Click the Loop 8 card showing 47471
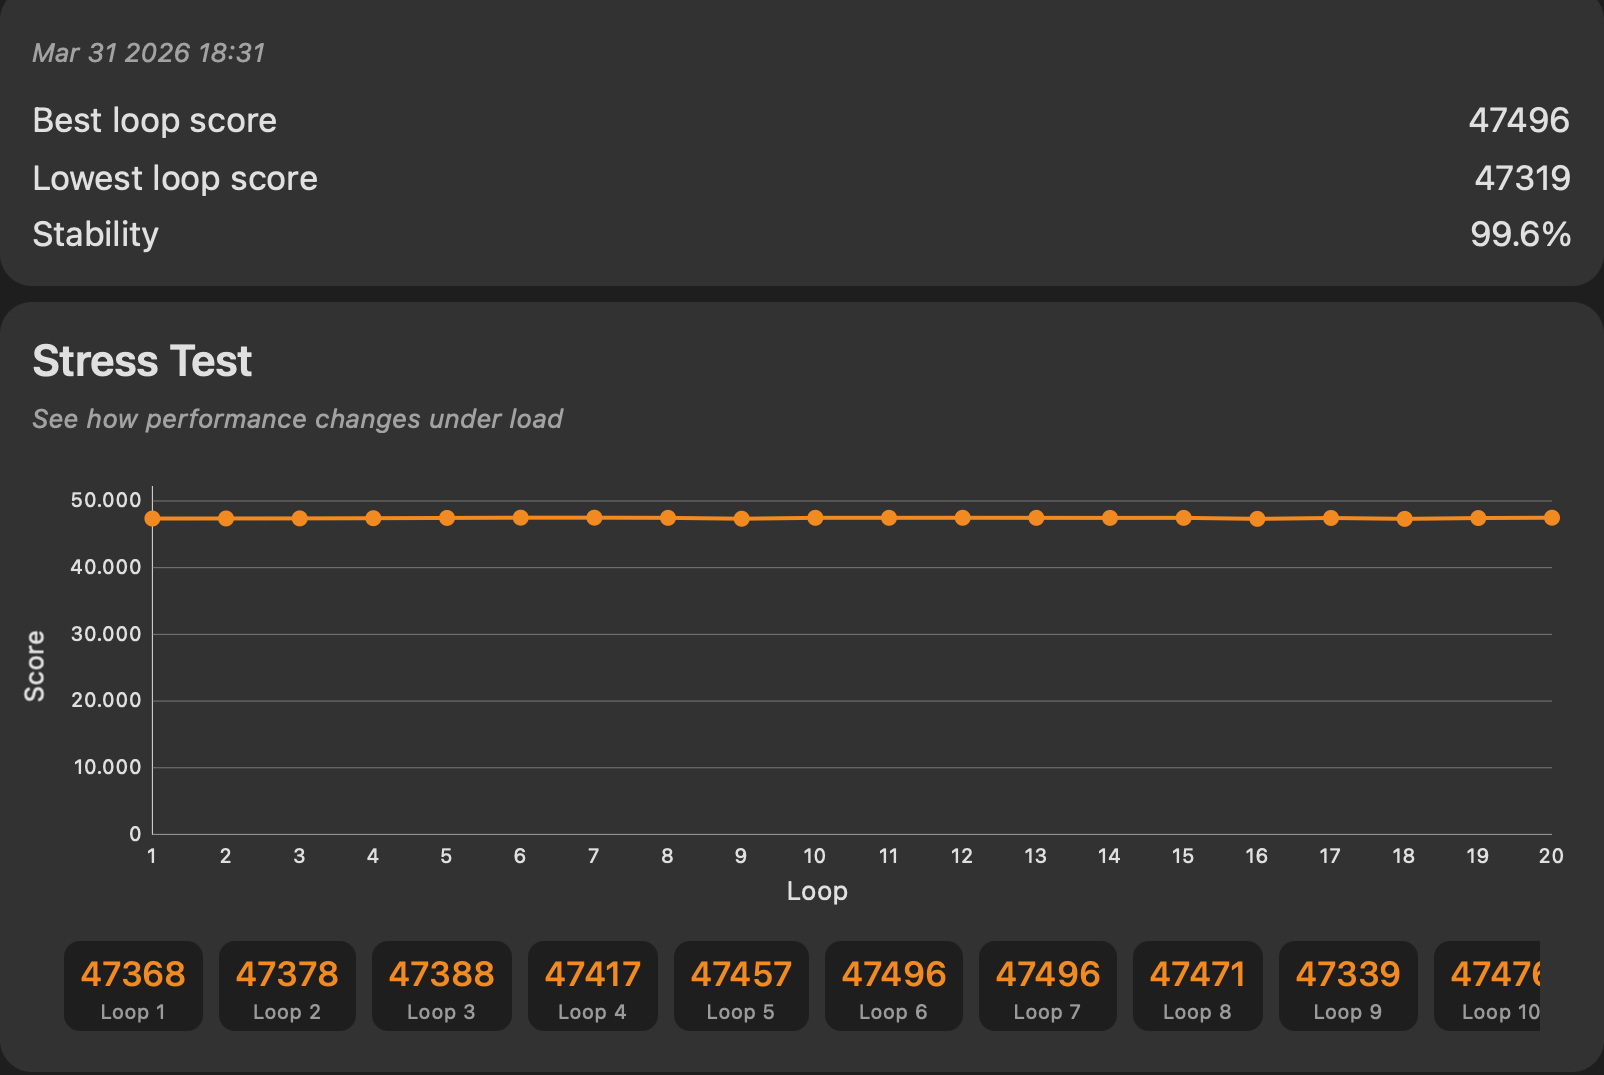Image resolution: width=1604 pixels, height=1075 pixels. (1197, 986)
